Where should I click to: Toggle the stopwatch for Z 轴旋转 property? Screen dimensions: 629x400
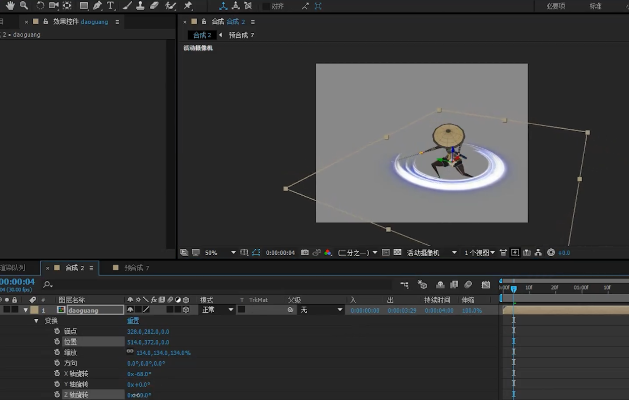57,394
